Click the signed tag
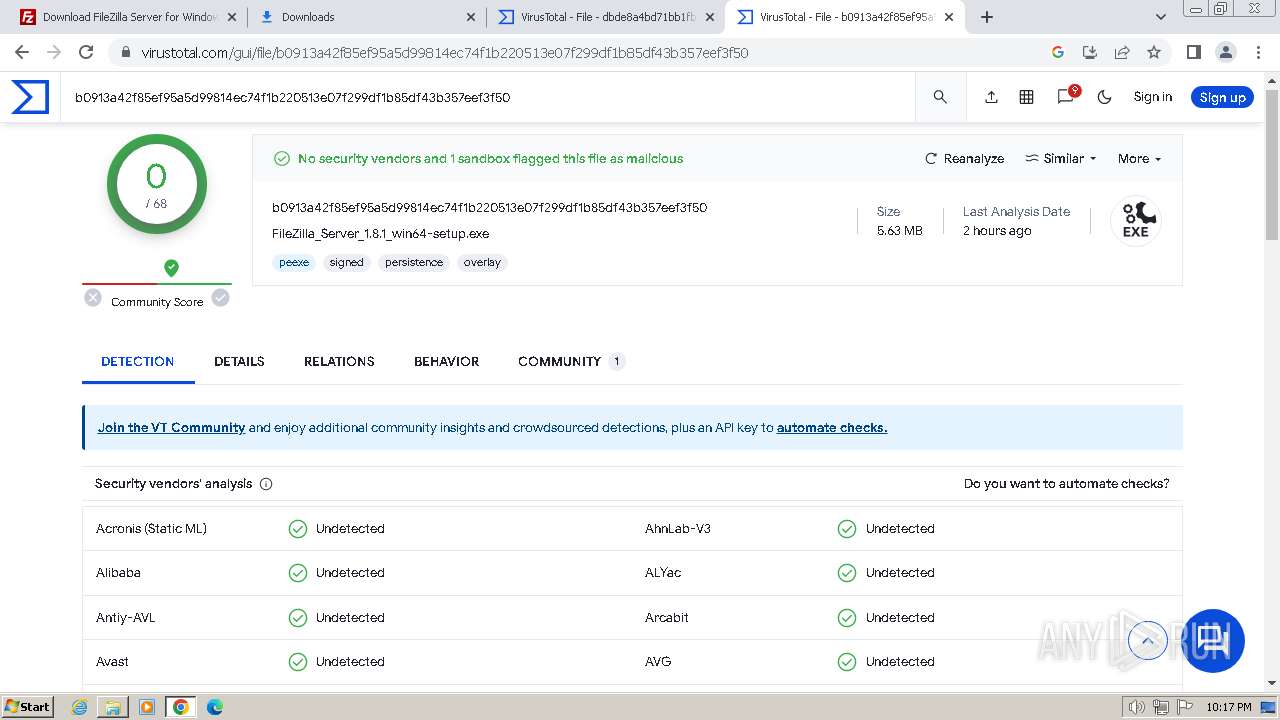This screenshot has width=1280, height=720. point(346,262)
